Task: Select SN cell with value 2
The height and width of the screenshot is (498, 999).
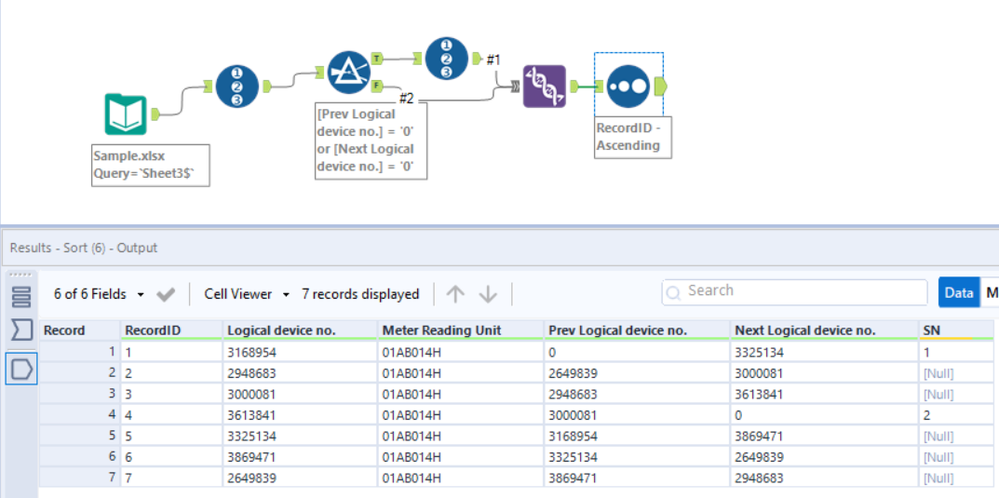Action: [956, 415]
